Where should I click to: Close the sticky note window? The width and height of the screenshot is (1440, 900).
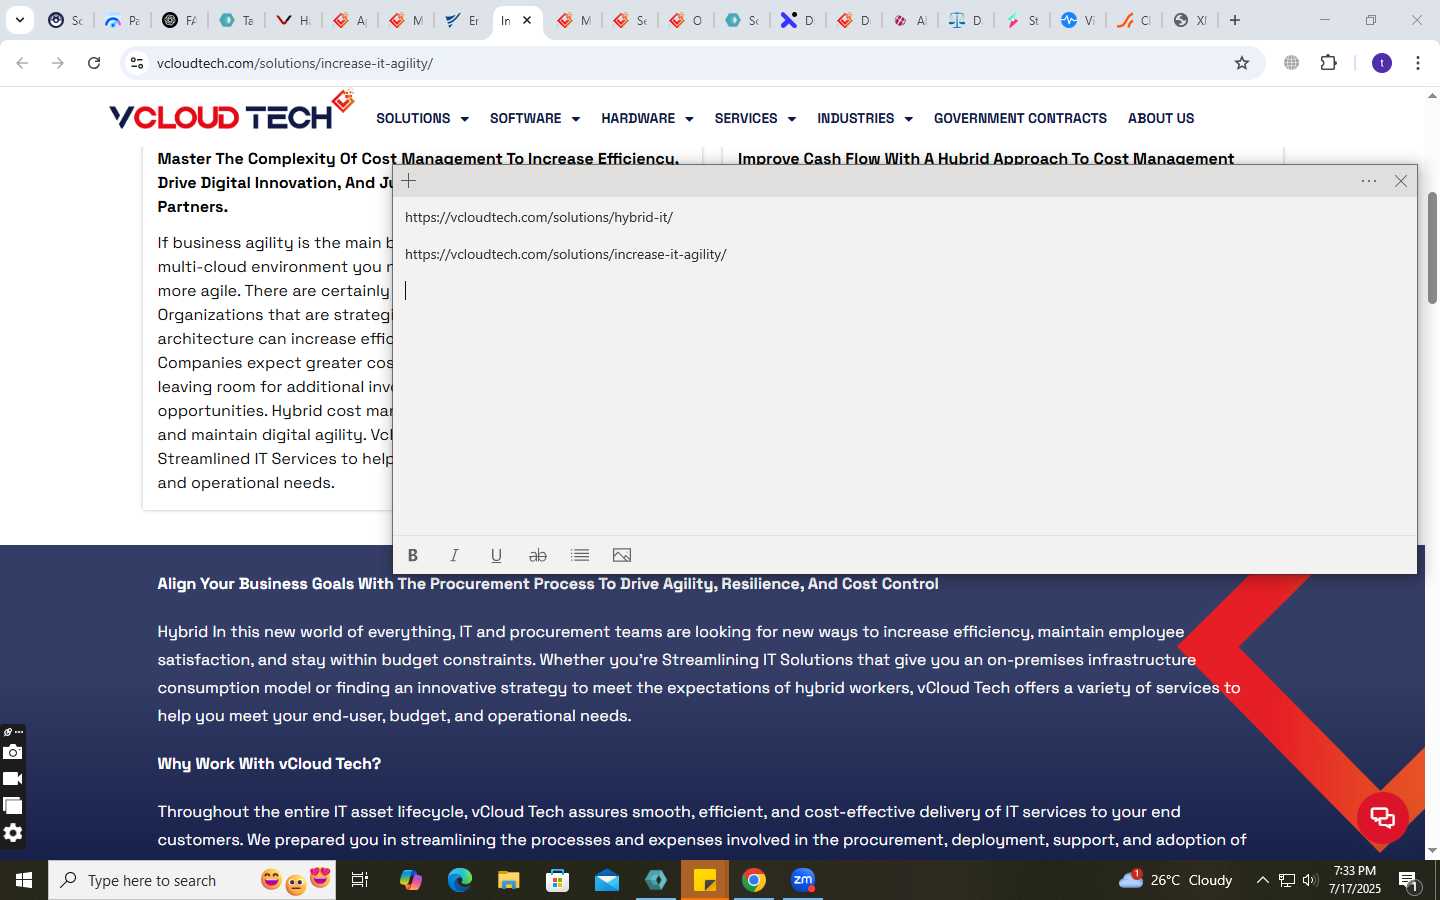(1401, 181)
